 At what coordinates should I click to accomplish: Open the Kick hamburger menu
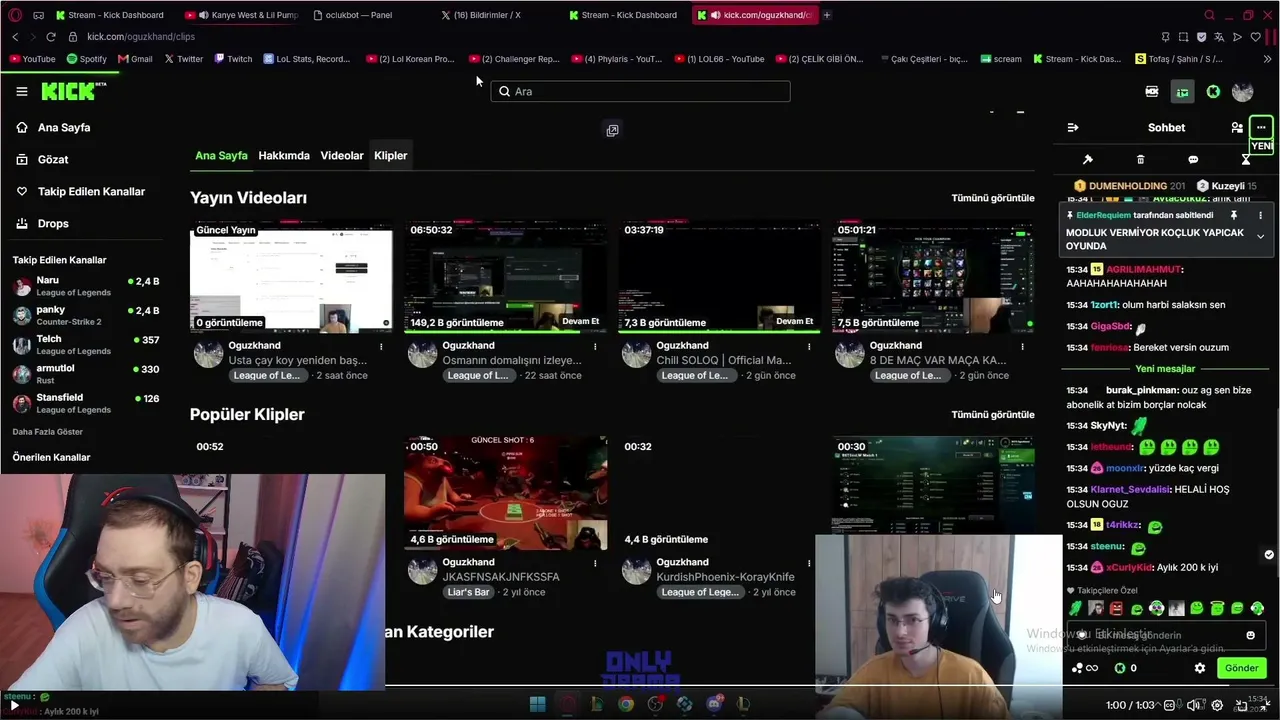click(x=22, y=91)
